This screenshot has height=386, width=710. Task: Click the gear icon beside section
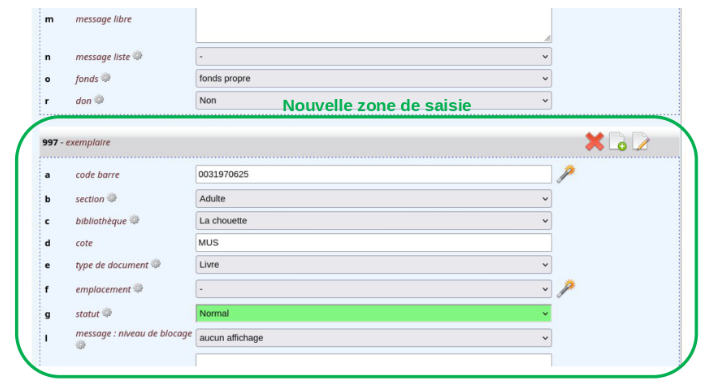tap(112, 198)
